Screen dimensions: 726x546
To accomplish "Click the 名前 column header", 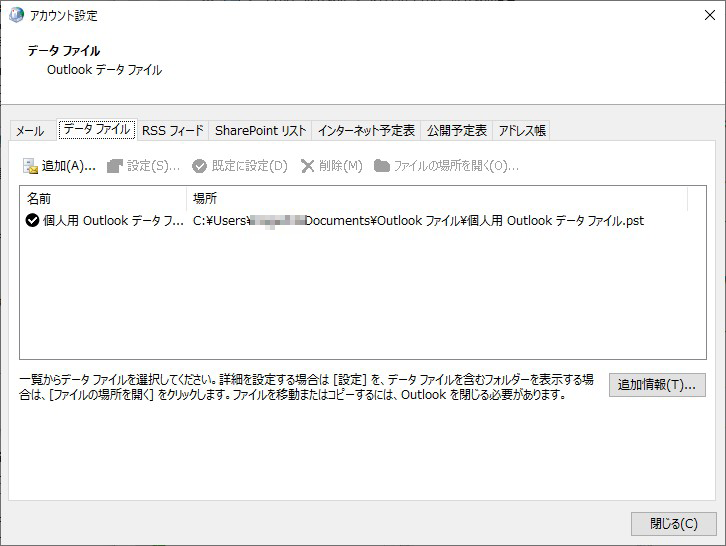I will [103, 199].
